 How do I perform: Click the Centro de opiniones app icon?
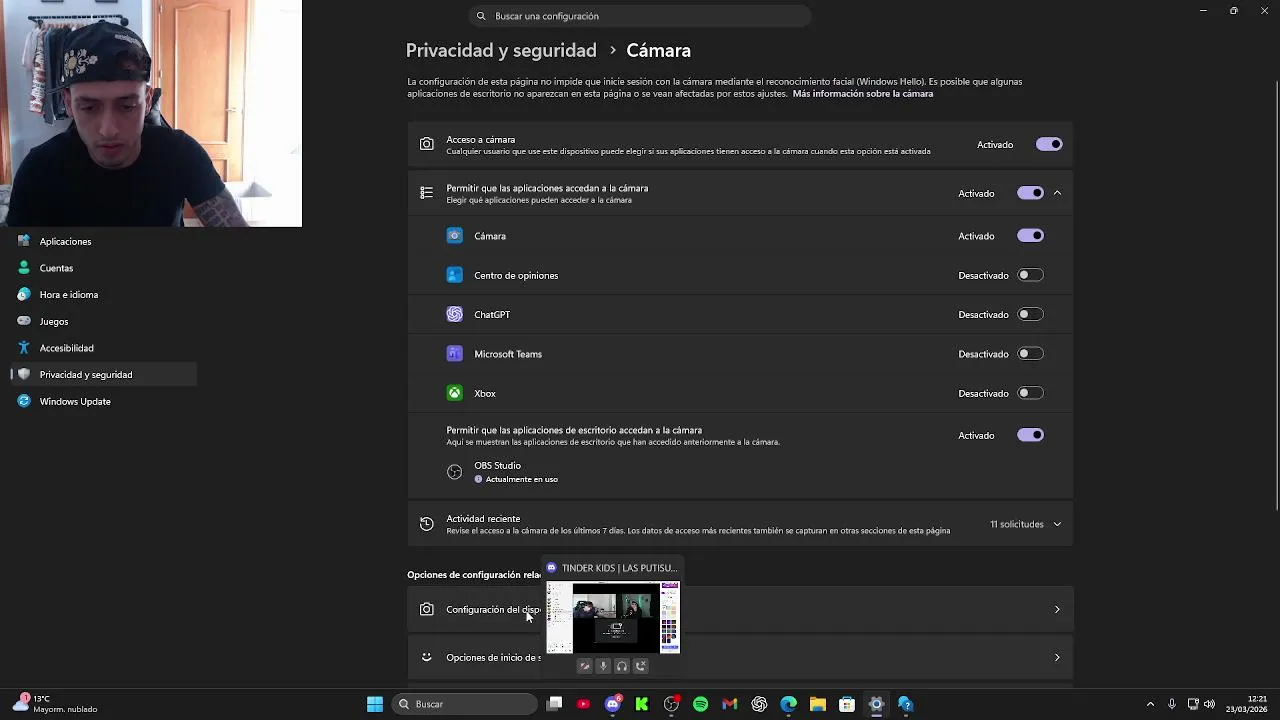point(455,275)
